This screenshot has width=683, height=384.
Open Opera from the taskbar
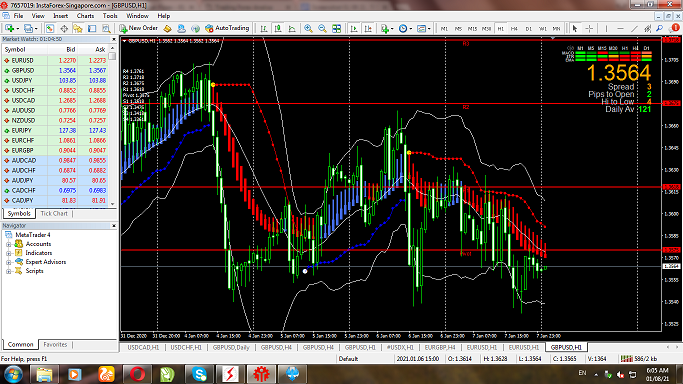[x=137, y=374]
